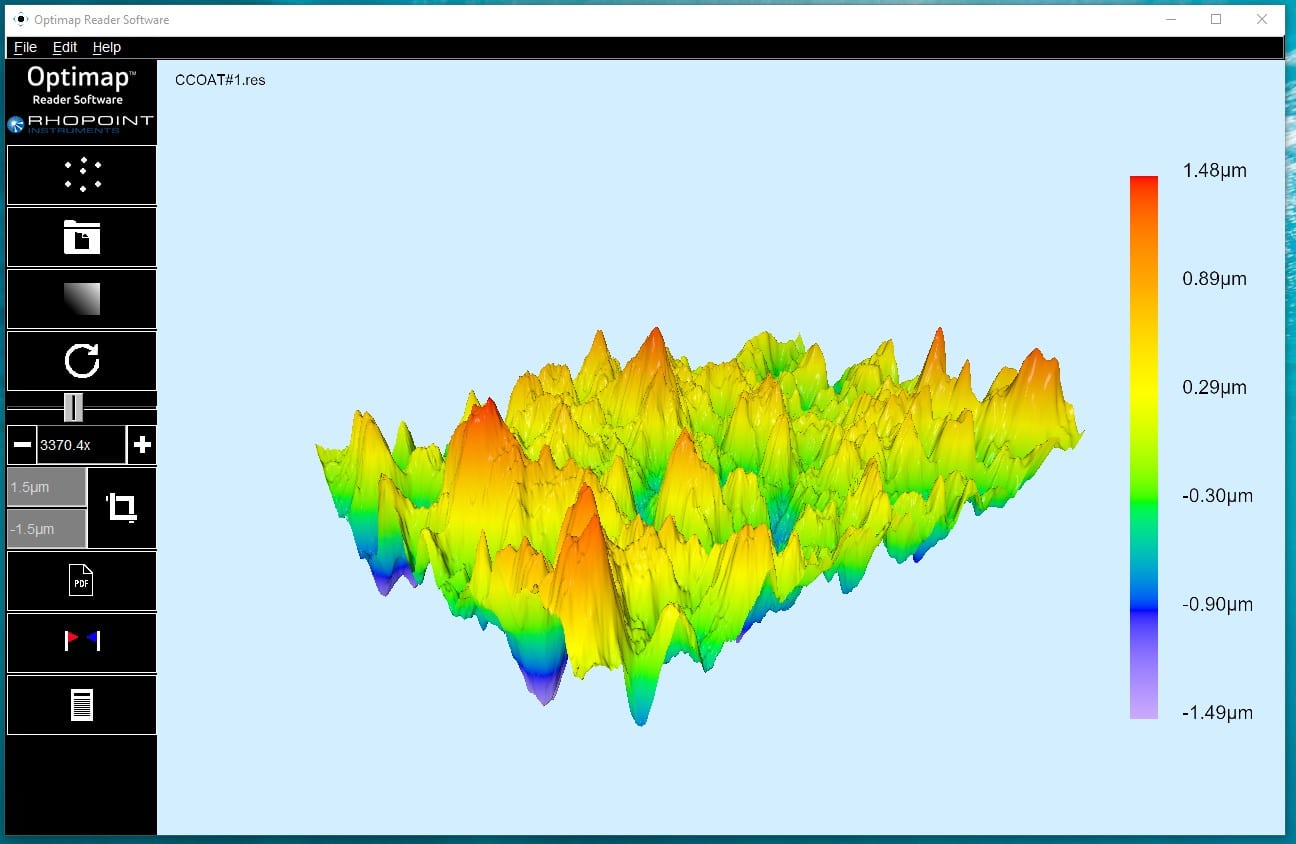Click the gradient shading icon button
This screenshot has width=1296, height=844.
(x=82, y=299)
